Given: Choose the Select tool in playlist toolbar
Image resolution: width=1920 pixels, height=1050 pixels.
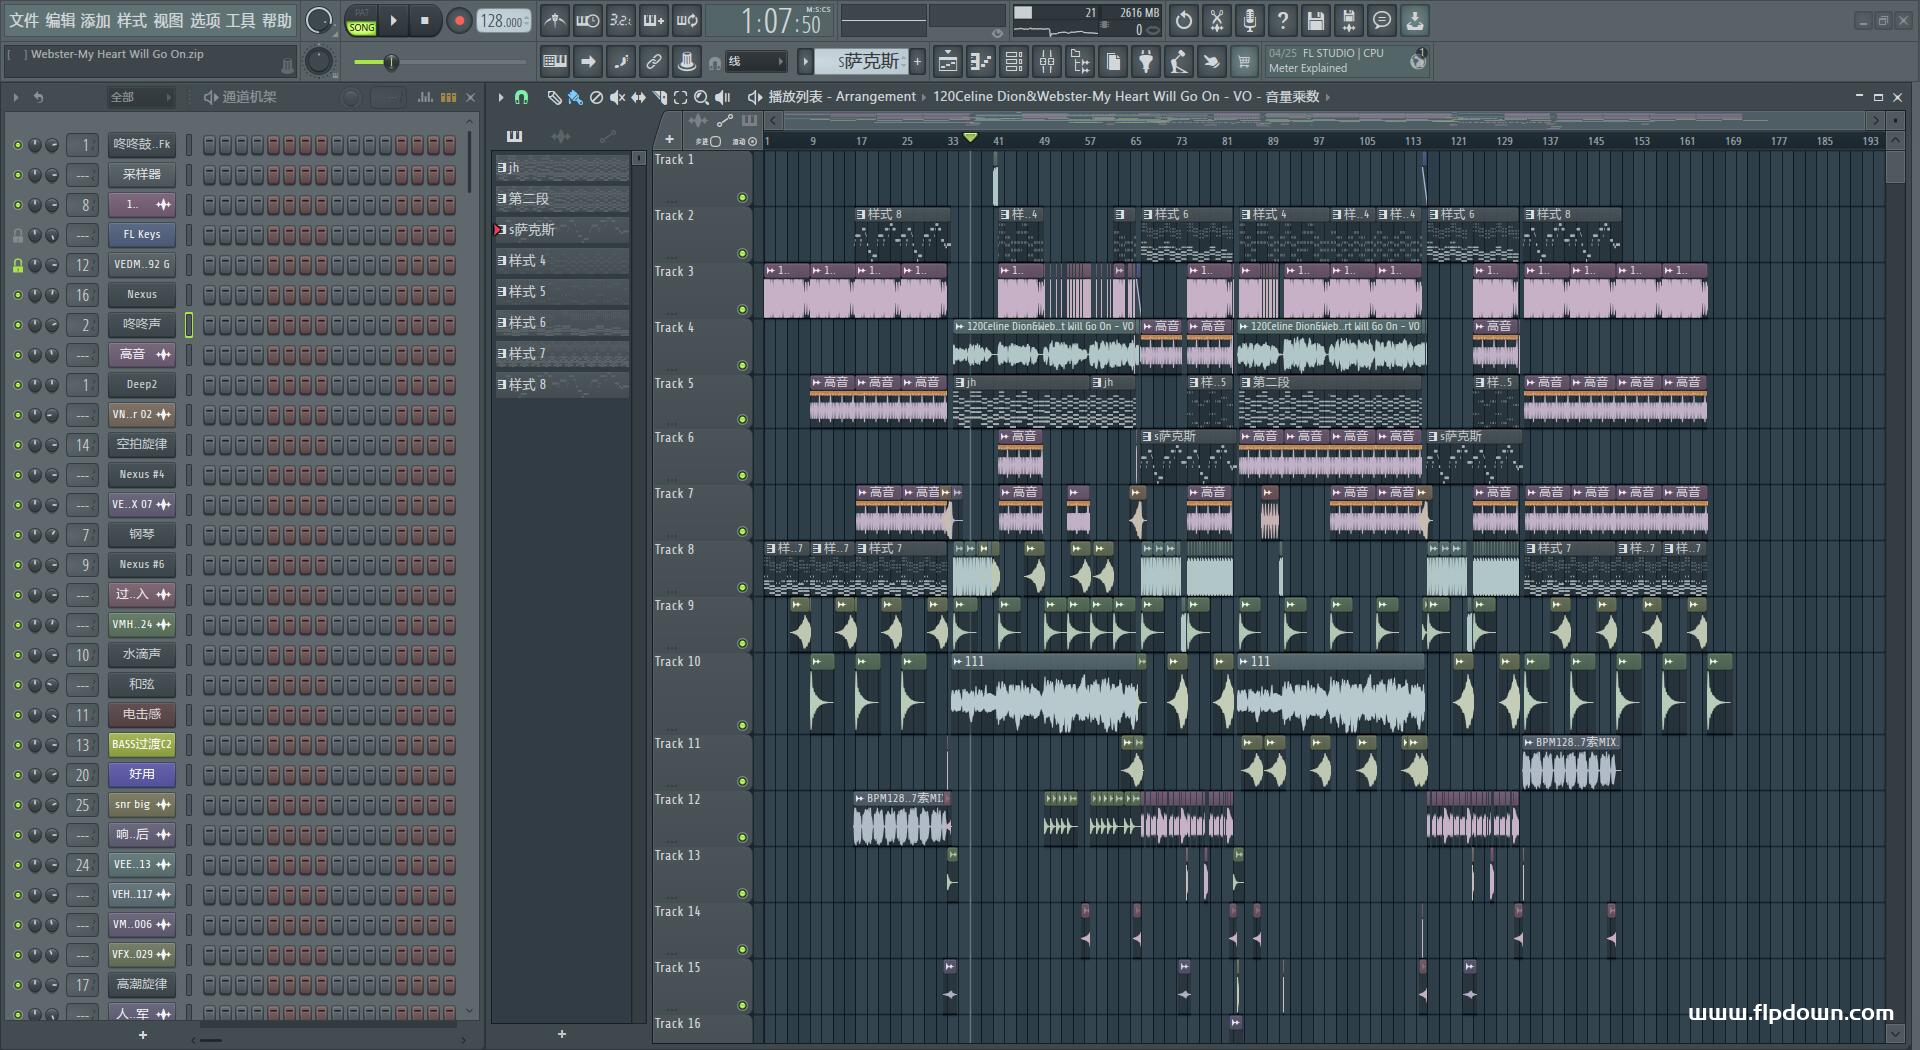Looking at the screenshot, I should [680, 97].
